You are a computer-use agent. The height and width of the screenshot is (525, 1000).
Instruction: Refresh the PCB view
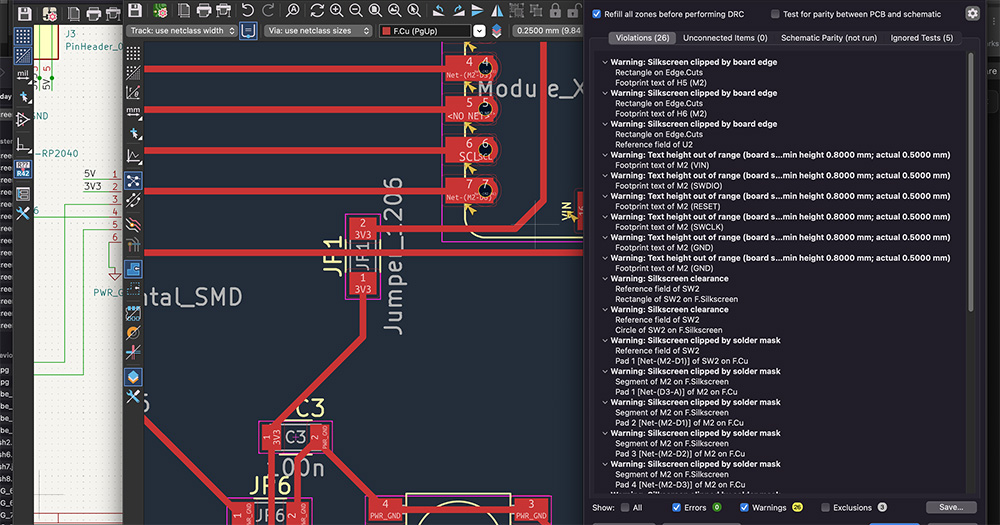(x=317, y=10)
